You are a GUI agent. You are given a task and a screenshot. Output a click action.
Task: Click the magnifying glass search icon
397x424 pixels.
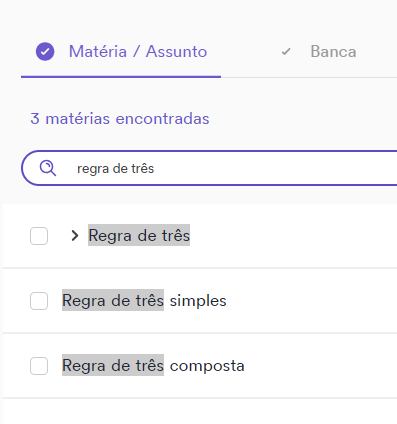(48, 168)
